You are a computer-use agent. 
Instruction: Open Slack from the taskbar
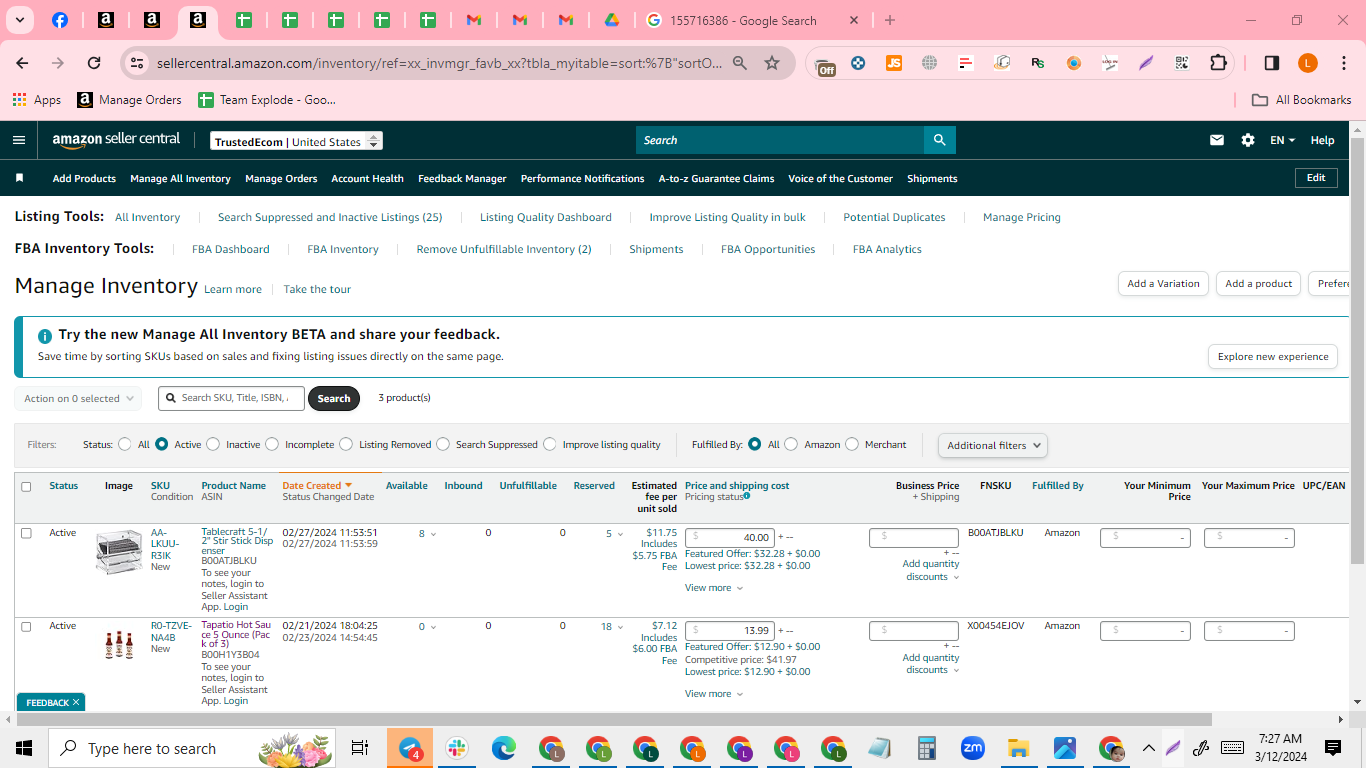457,748
